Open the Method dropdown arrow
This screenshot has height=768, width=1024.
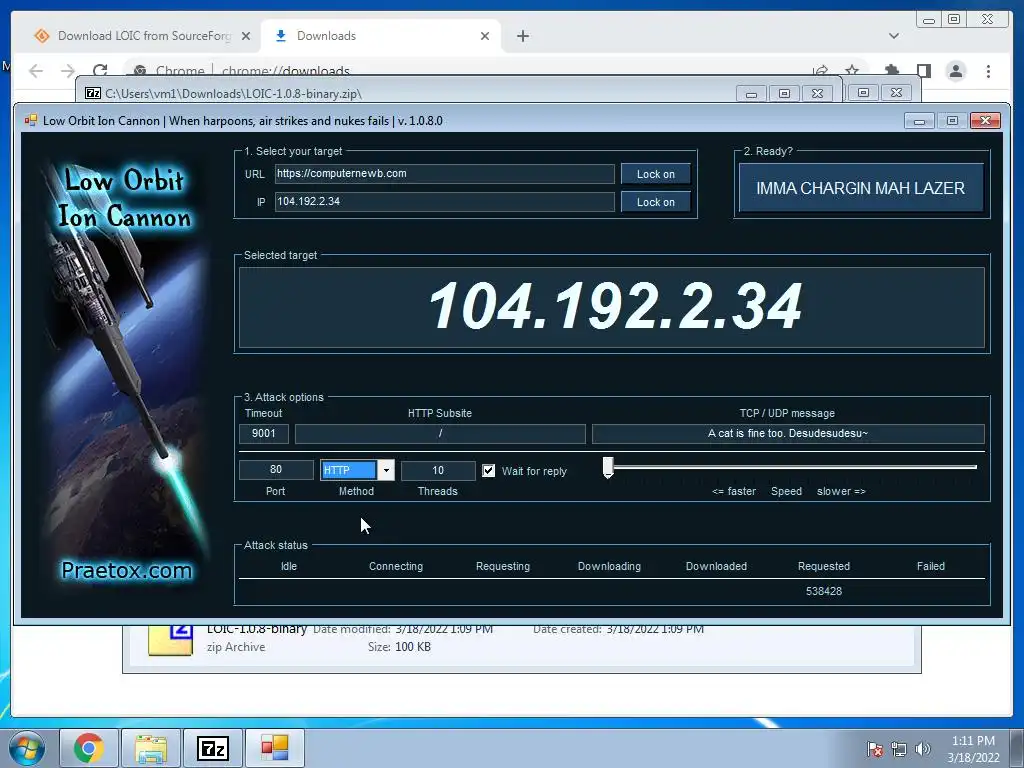[x=386, y=470]
